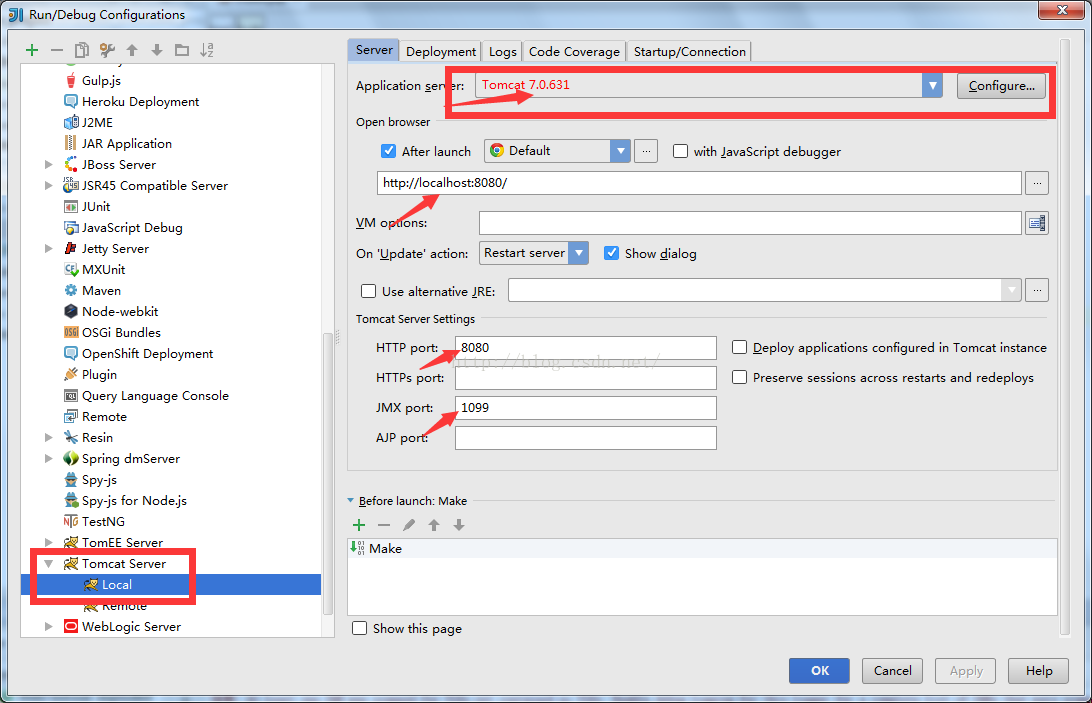
Task: Click into HTTP port field
Action: pyautogui.click(x=586, y=348)
